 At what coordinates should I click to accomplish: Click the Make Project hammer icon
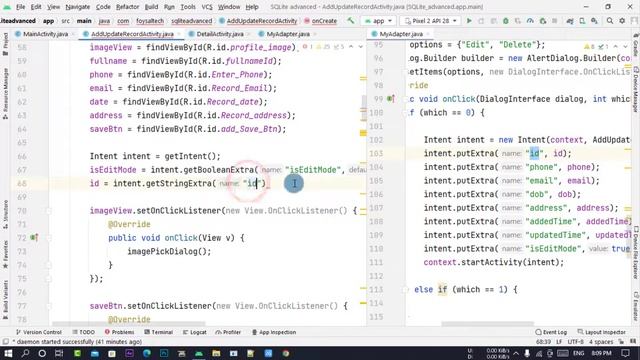coord(351,20)
